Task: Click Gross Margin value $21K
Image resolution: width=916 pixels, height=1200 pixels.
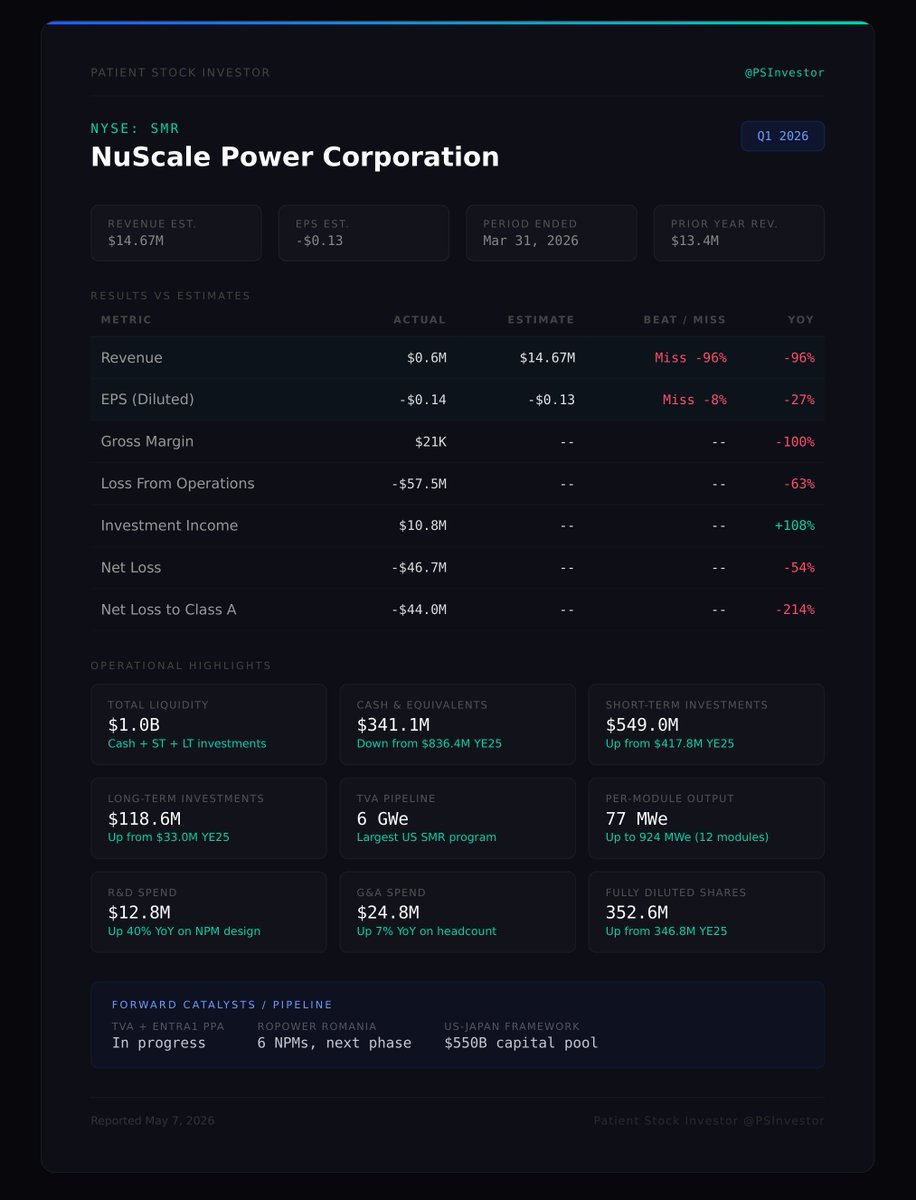Action: 431,442
